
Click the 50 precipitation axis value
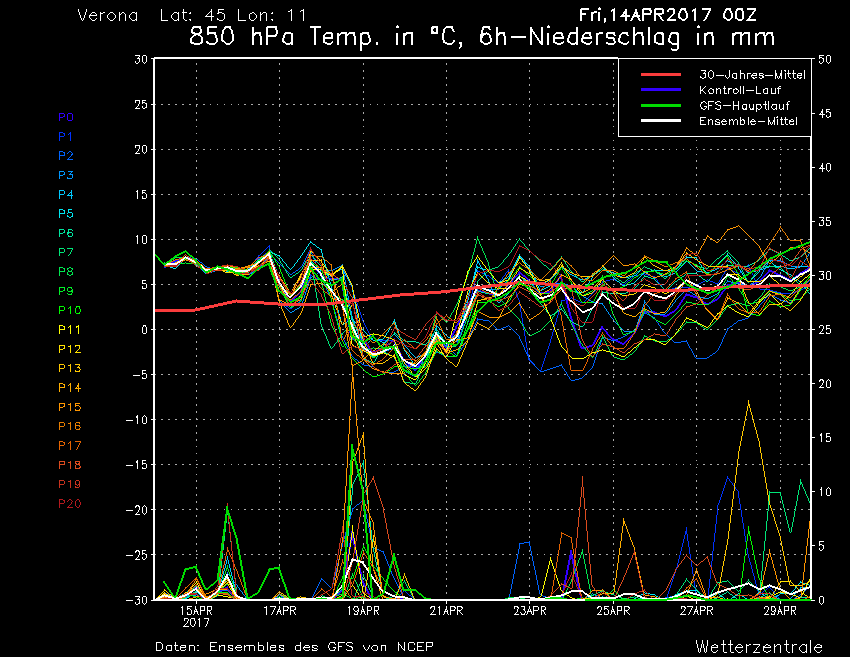point(825,59)
